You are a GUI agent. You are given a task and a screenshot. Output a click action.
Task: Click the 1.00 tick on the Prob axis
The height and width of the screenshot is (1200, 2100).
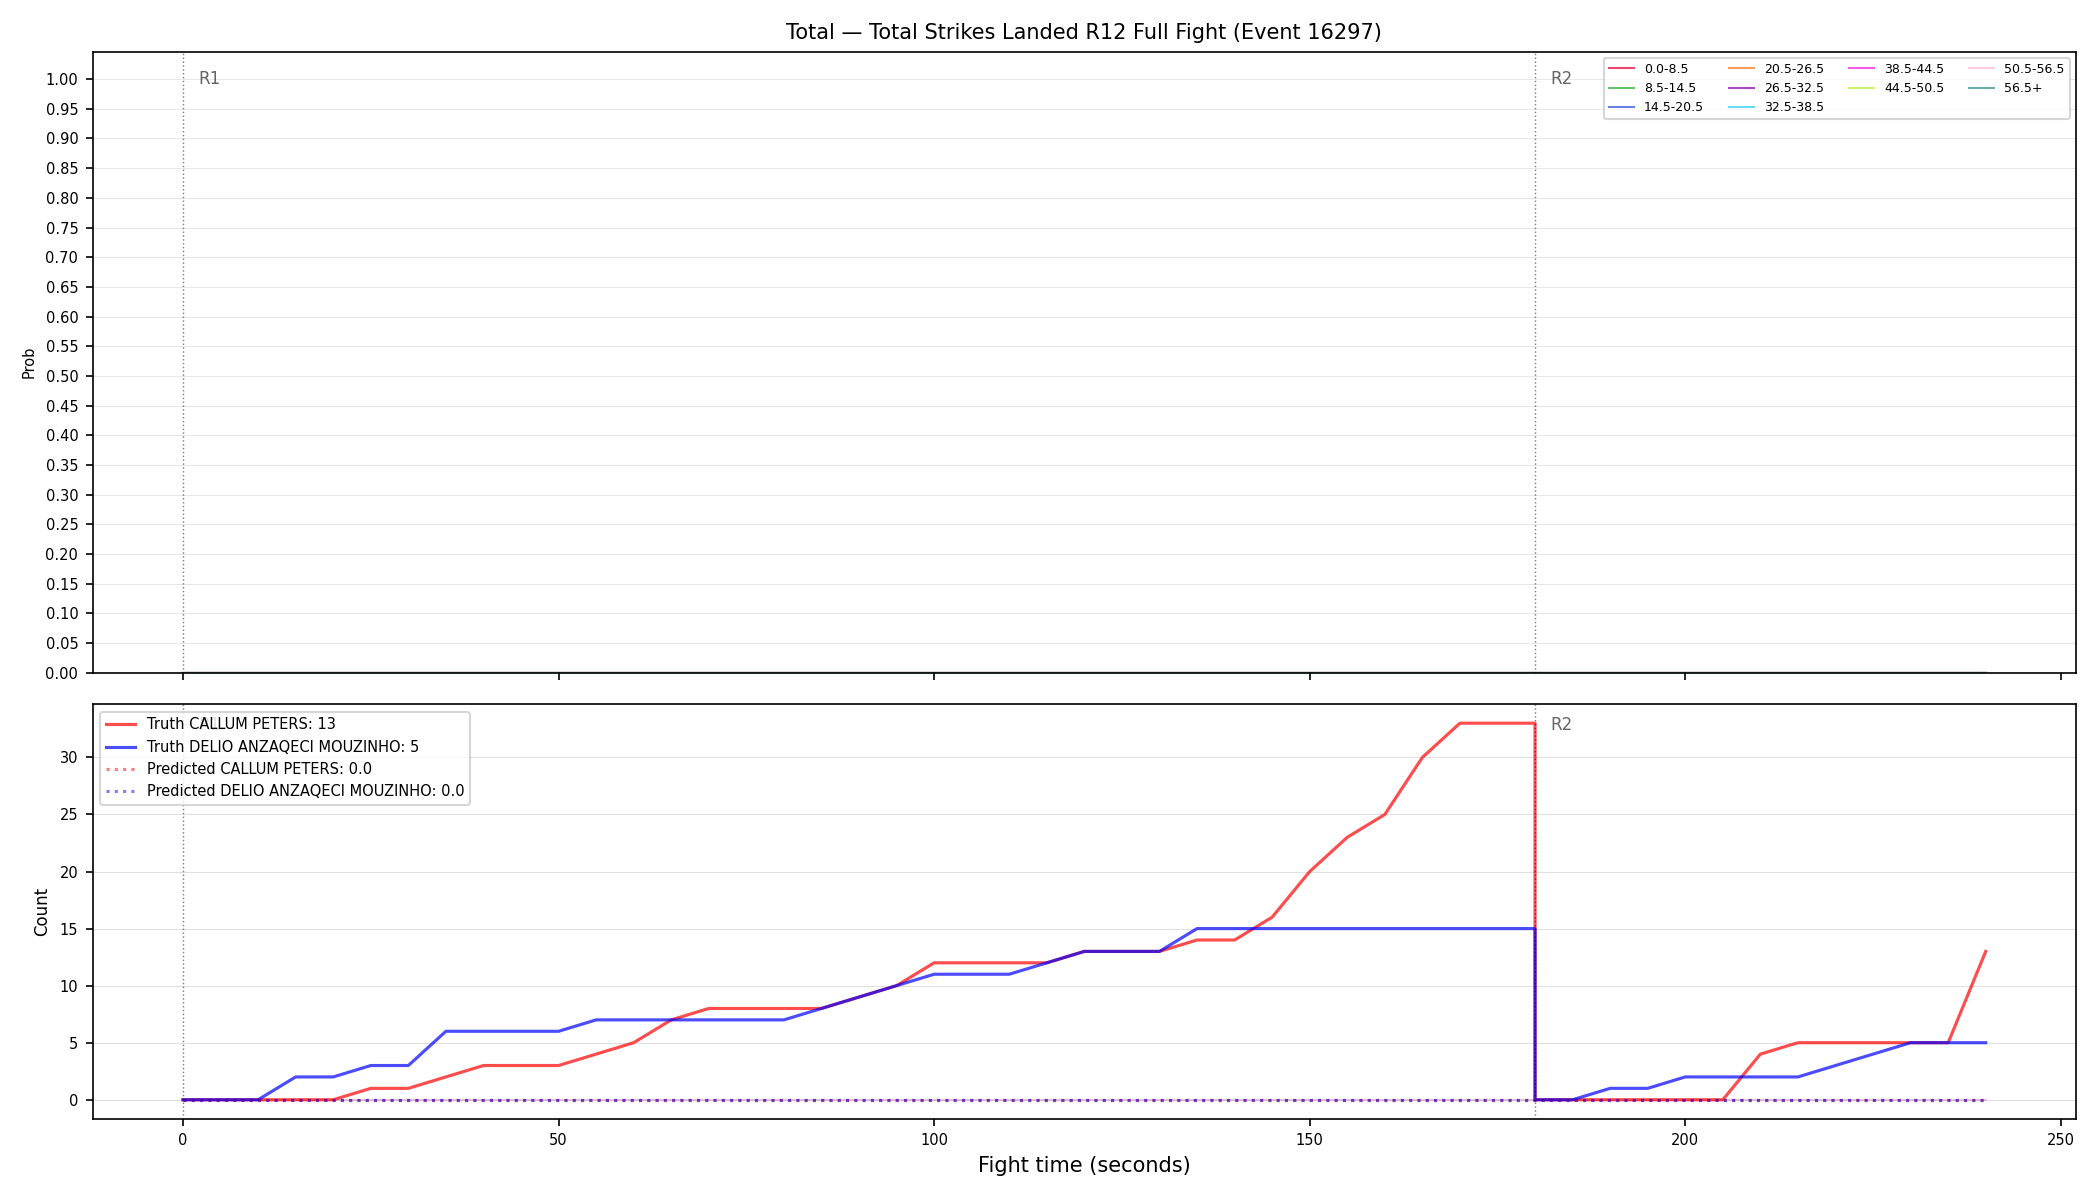pos(62,80)
